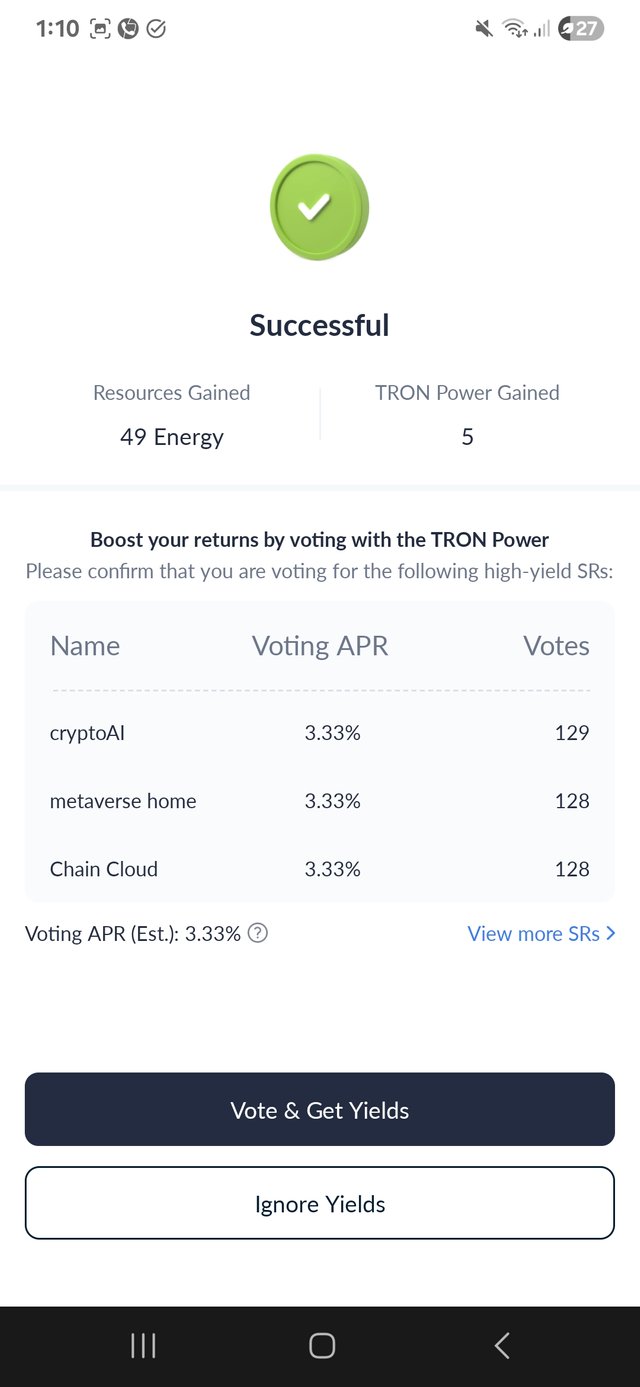This screenshot has height=1387, width=640.
Task: Open the View more SRs link
Action: tap(541, 933)
